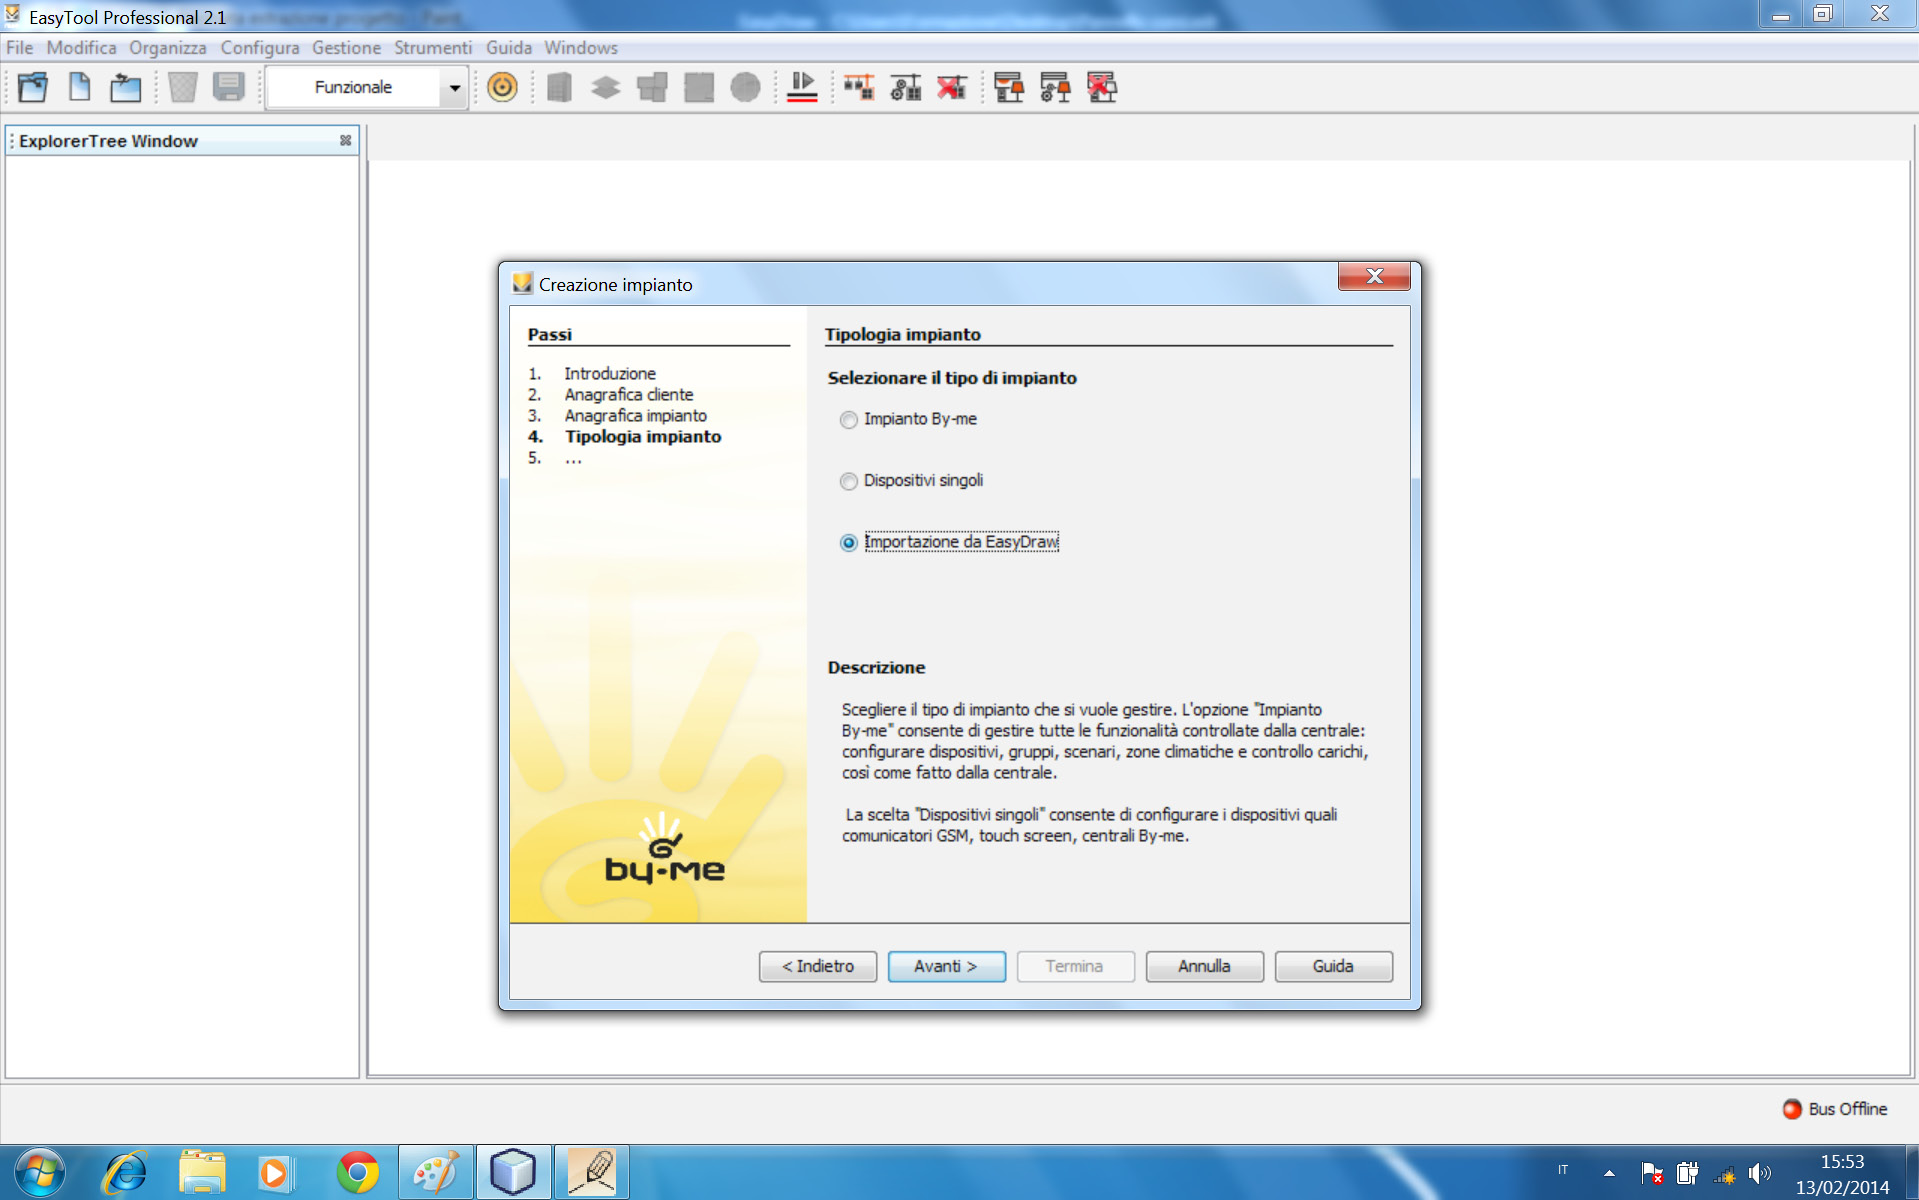Proceed with the Avanti button
The width and height of the screenshot is (1919, 1200).
[946, 966]
